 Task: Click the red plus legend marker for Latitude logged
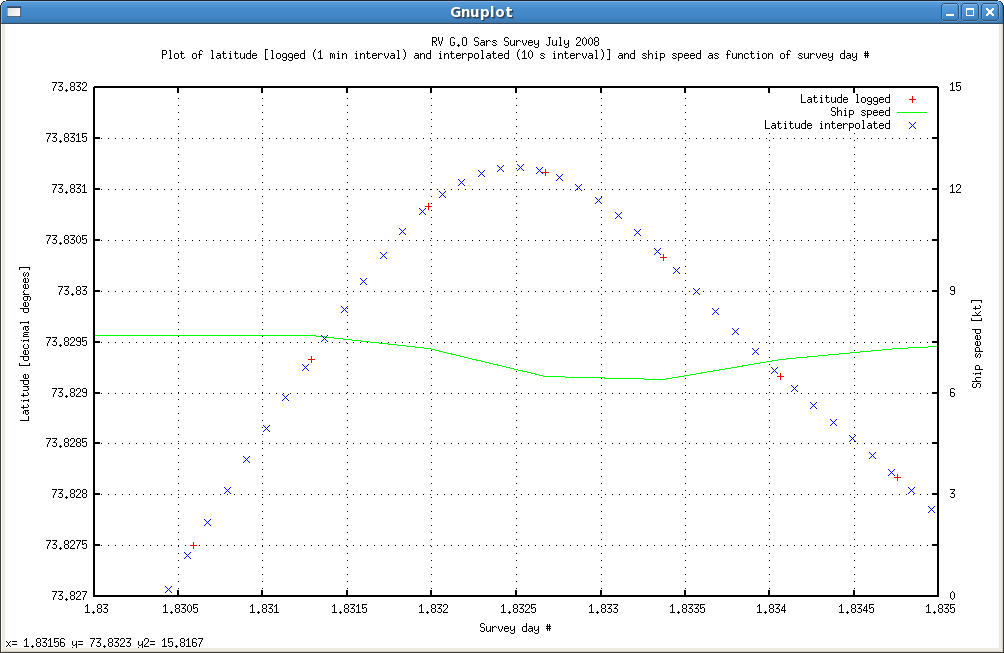pos(910,99)
